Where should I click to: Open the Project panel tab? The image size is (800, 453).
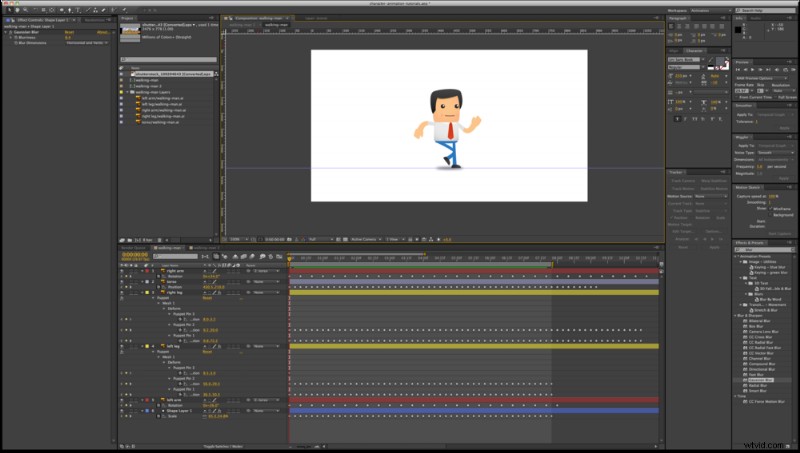coord(128,18)
